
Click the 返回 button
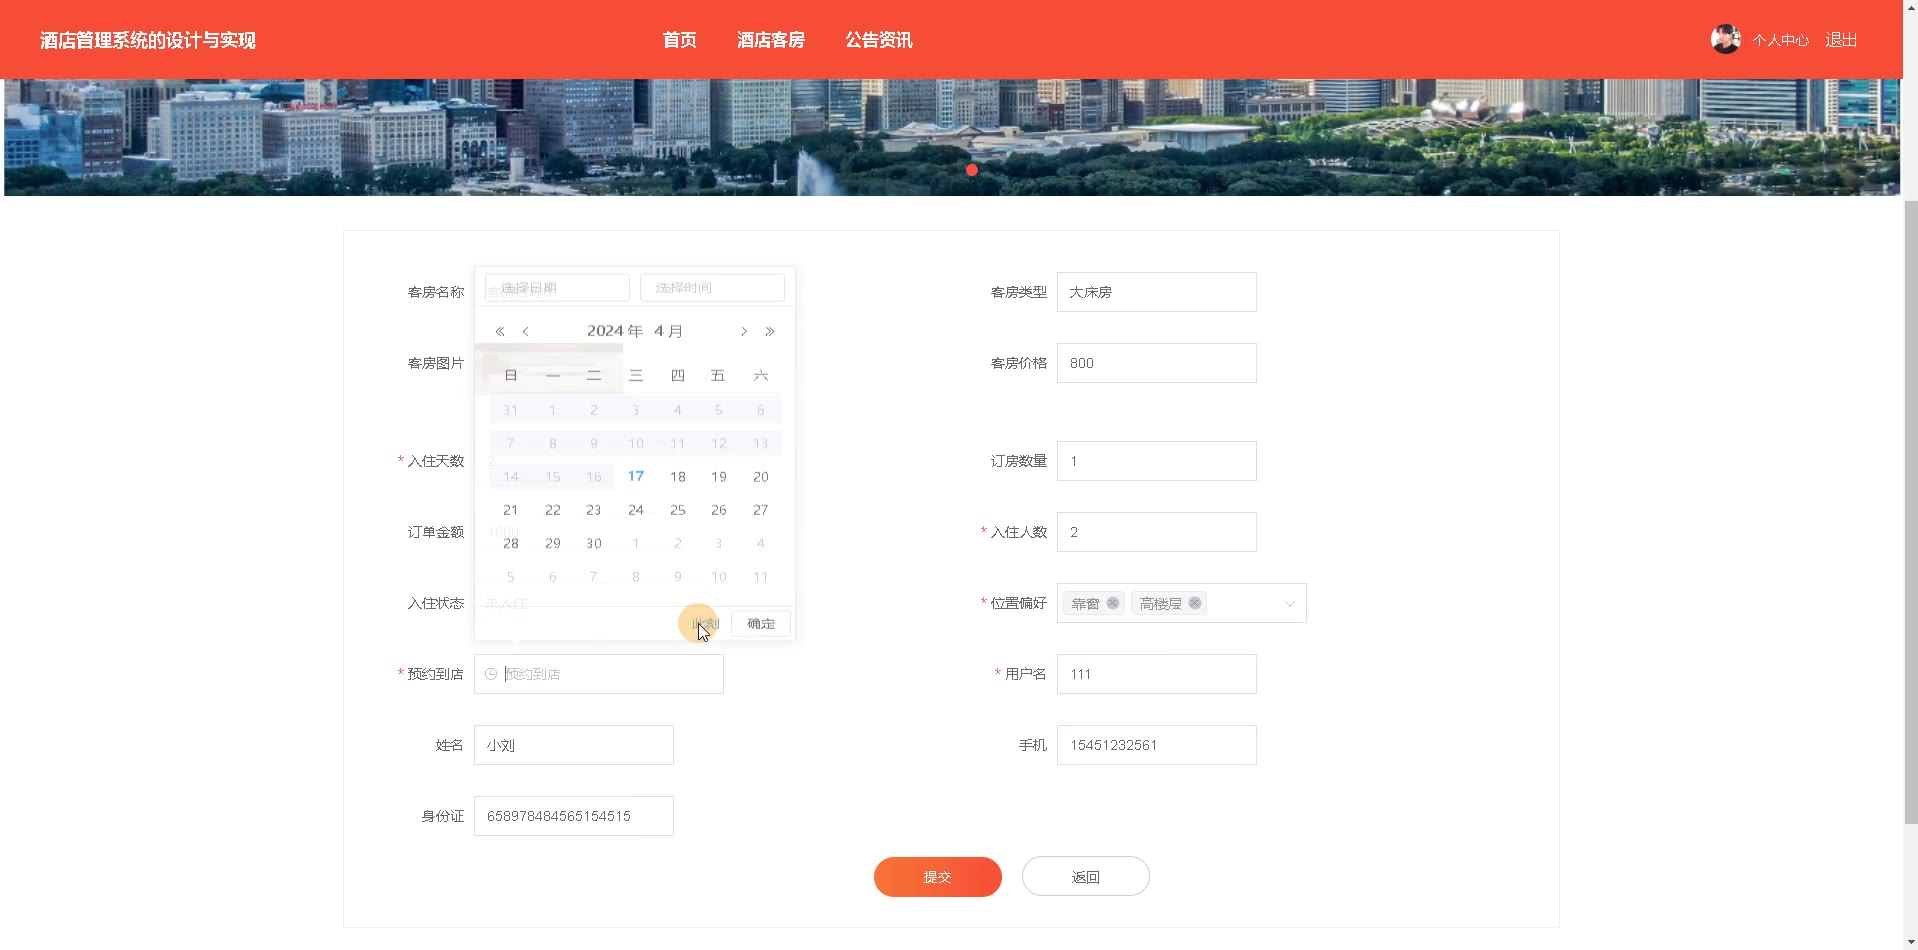click(x=1086, y=877)
